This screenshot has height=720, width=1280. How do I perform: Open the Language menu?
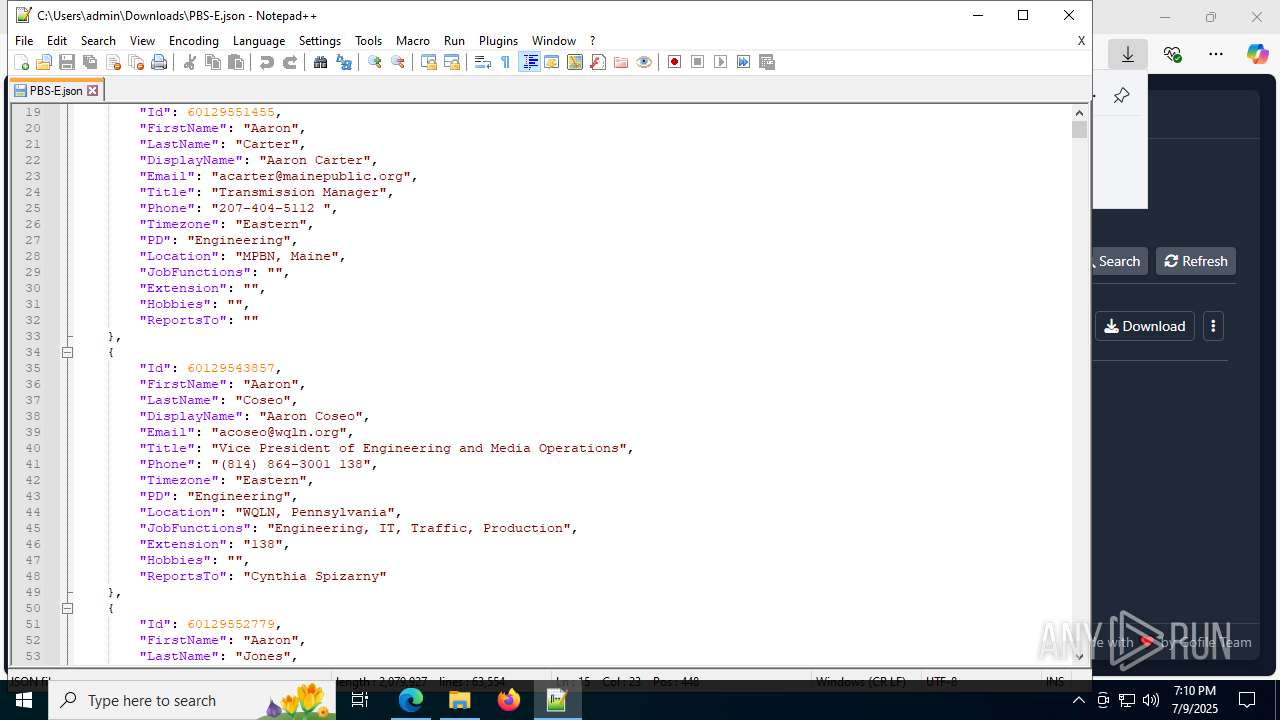(259, 41)
